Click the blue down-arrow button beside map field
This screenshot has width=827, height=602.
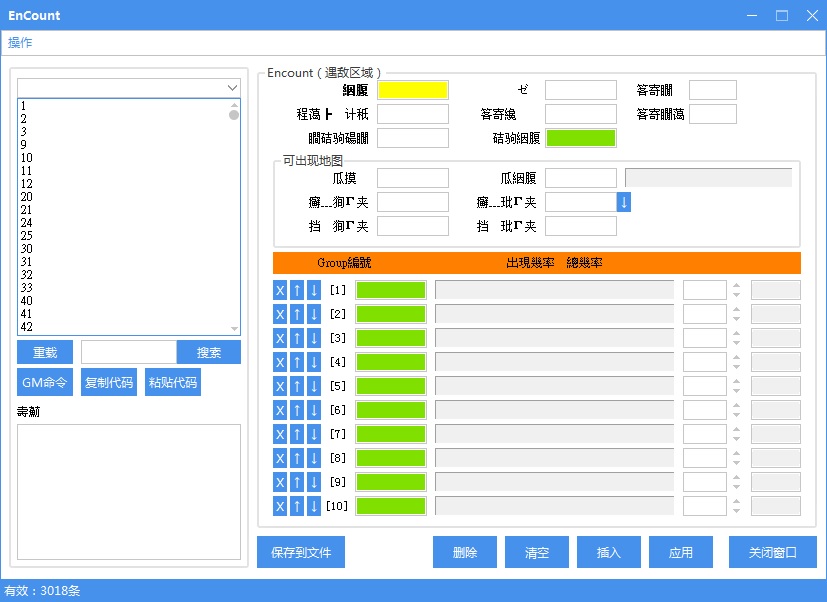point(623,202)
